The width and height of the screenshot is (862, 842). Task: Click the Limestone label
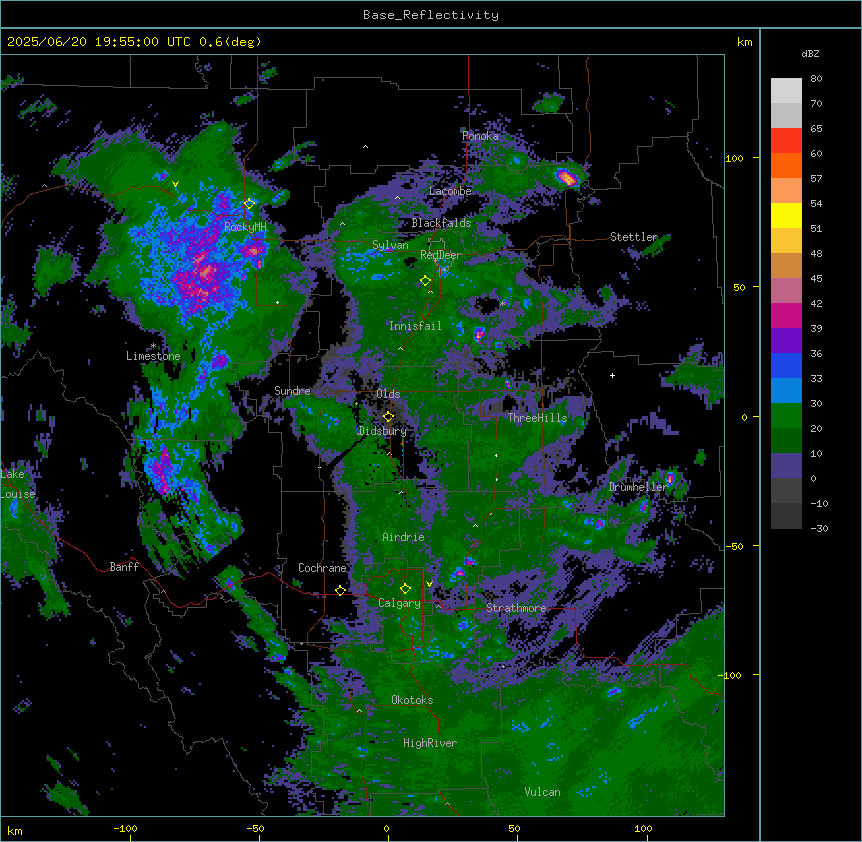153,356
